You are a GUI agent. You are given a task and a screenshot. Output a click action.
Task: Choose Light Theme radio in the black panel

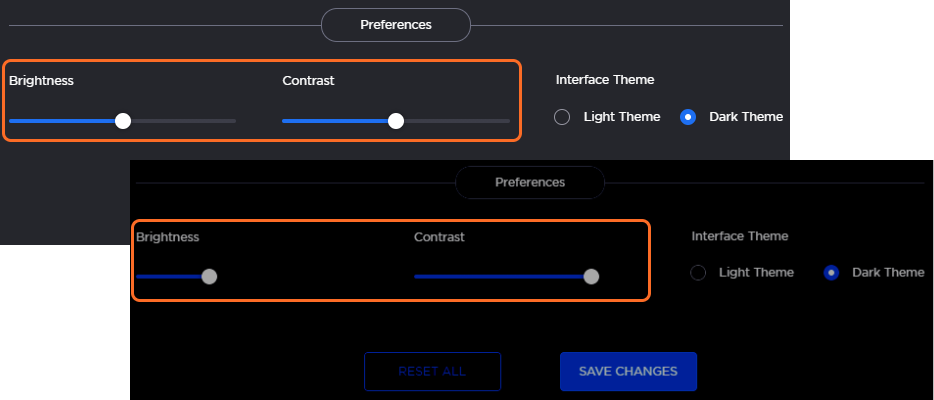click(x=698, y=273)
